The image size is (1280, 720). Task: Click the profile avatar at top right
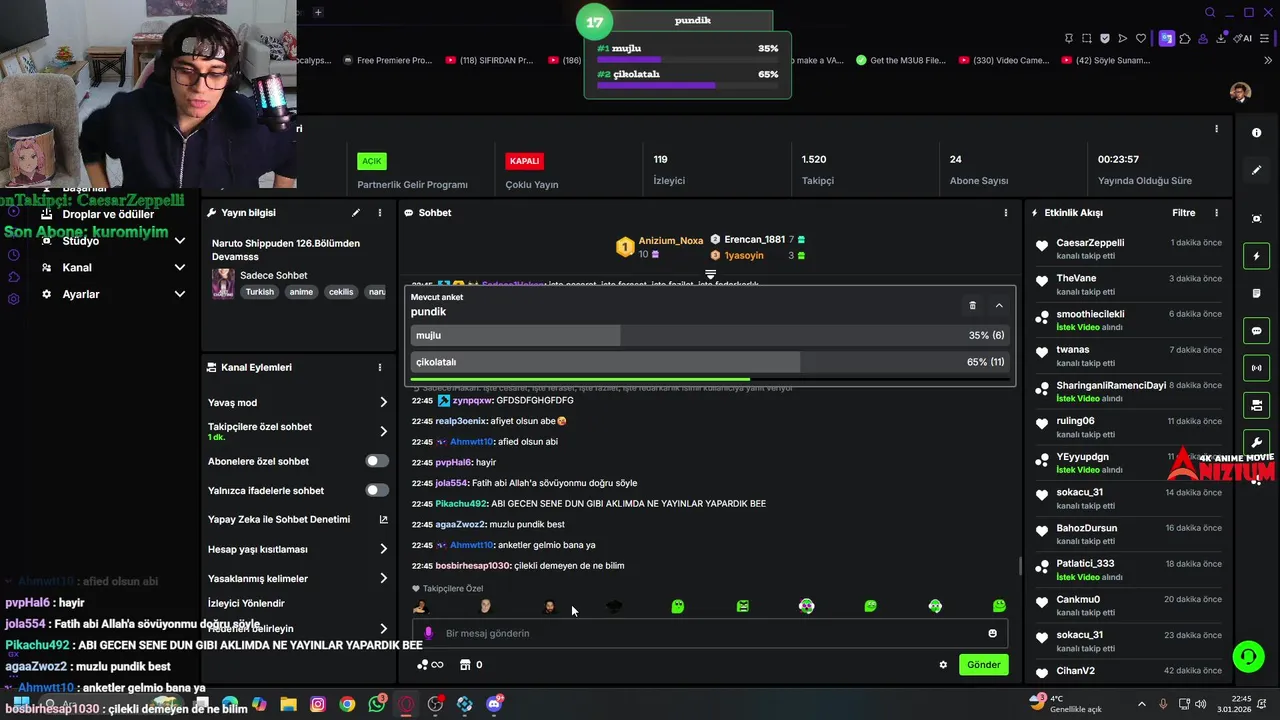click(1240, 93)
